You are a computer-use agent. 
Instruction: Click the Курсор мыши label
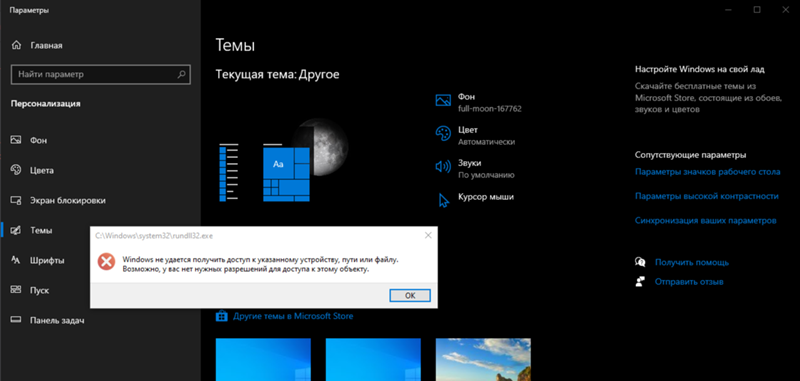click(x=486, y=196)
